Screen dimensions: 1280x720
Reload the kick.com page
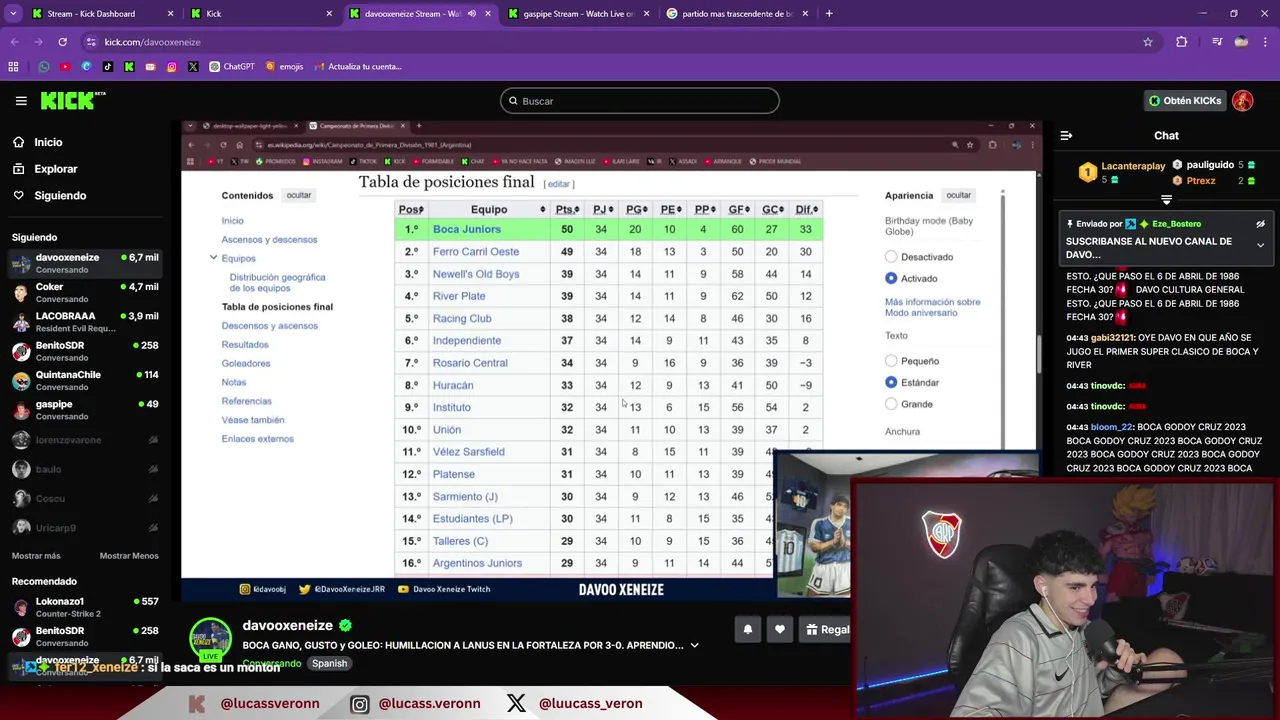point(62,42)
